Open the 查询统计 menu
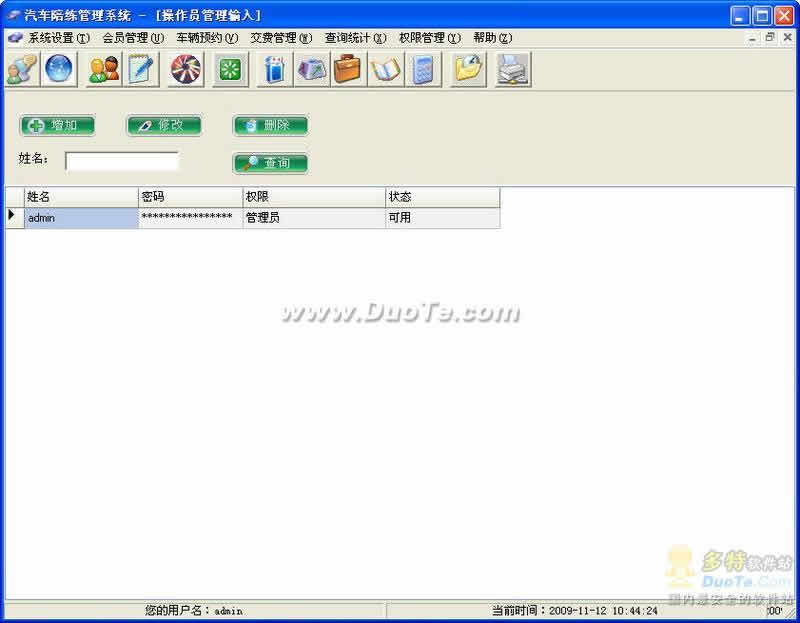 [355, 38]
